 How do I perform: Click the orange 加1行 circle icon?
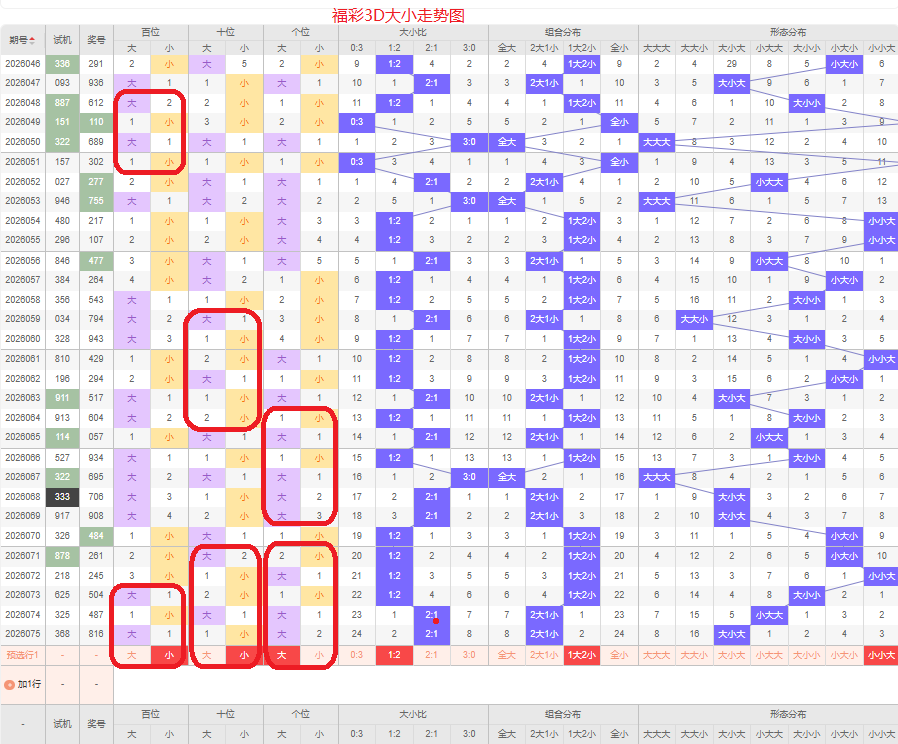[9, 684]
